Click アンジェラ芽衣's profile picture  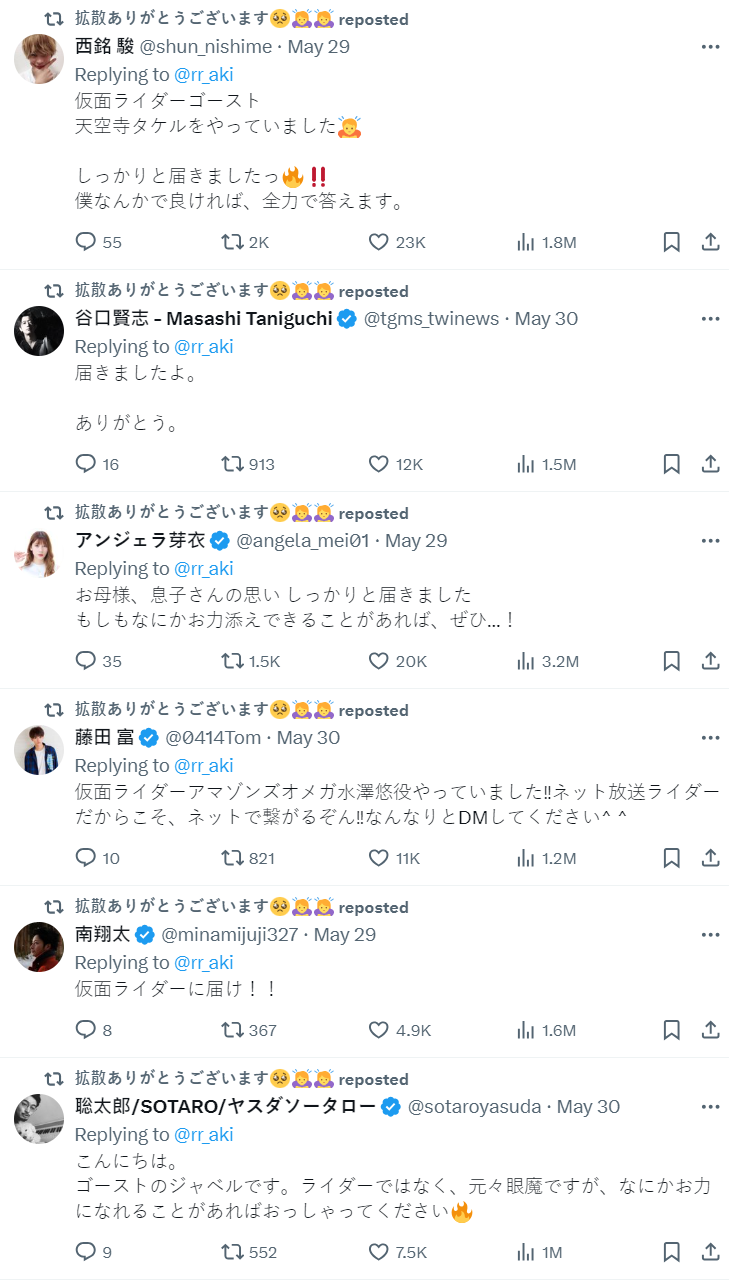tap(39, 553)
